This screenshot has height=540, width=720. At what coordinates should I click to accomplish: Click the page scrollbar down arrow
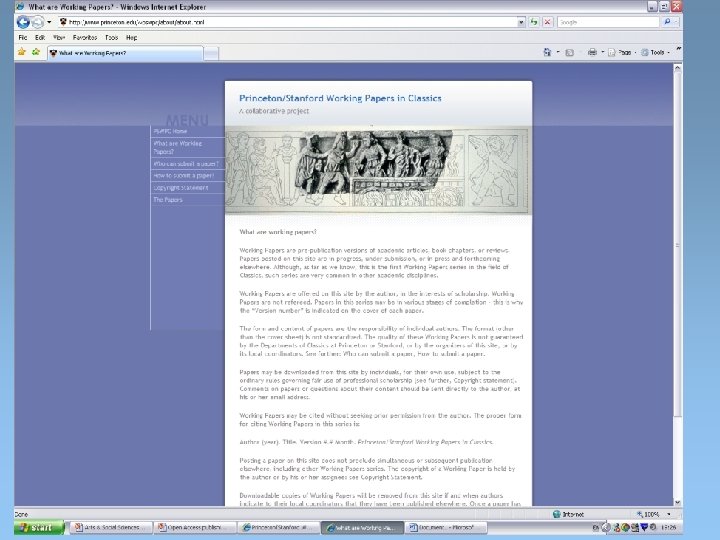(677, 502)
